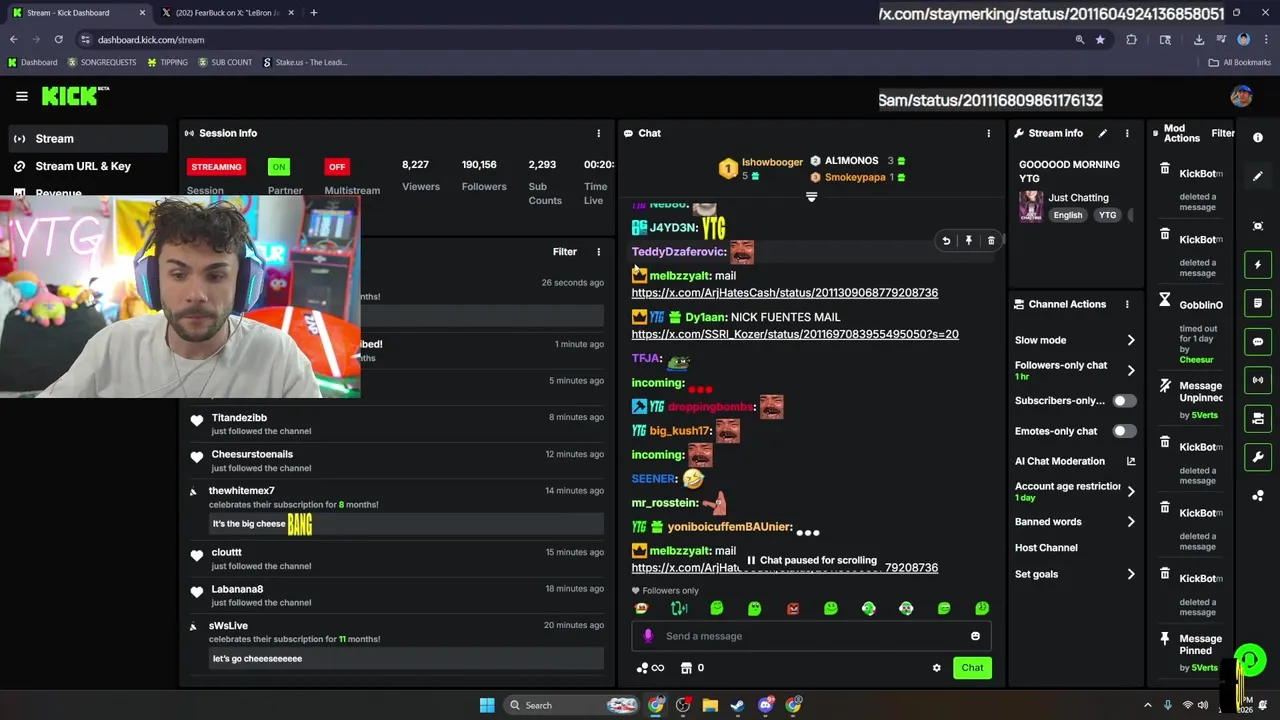Screen dimensions: 1280x720
Task: Click the user avatar at top right
Action: point(1241,96)
